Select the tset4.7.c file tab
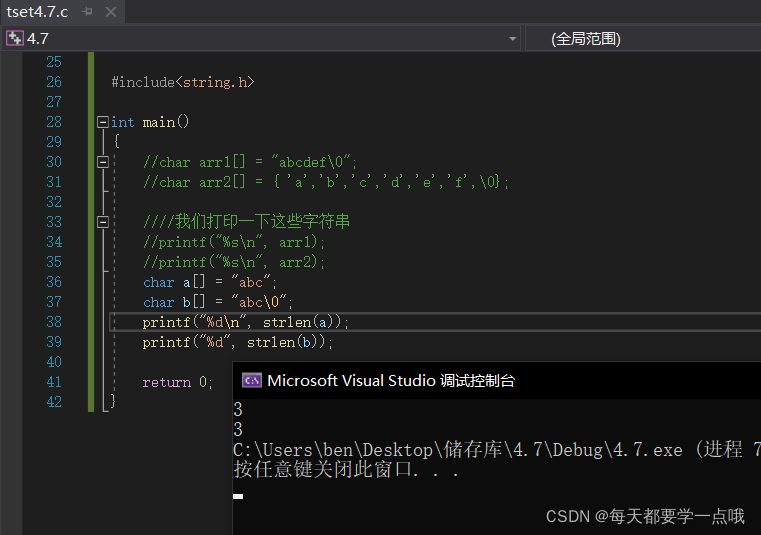The width and height of the screenshot is (761, 535). [36, 12]
